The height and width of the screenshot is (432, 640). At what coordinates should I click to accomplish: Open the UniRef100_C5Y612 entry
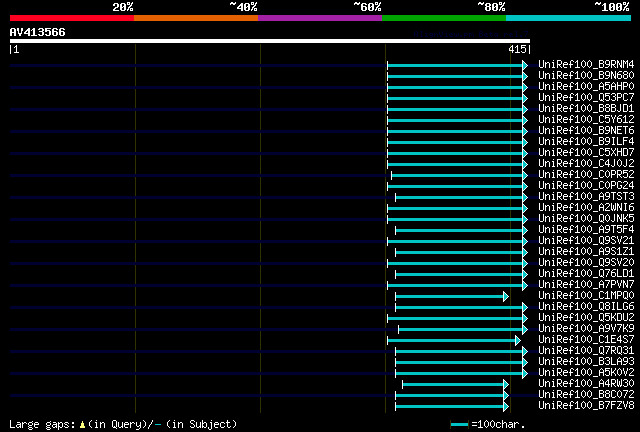point(586,120)
